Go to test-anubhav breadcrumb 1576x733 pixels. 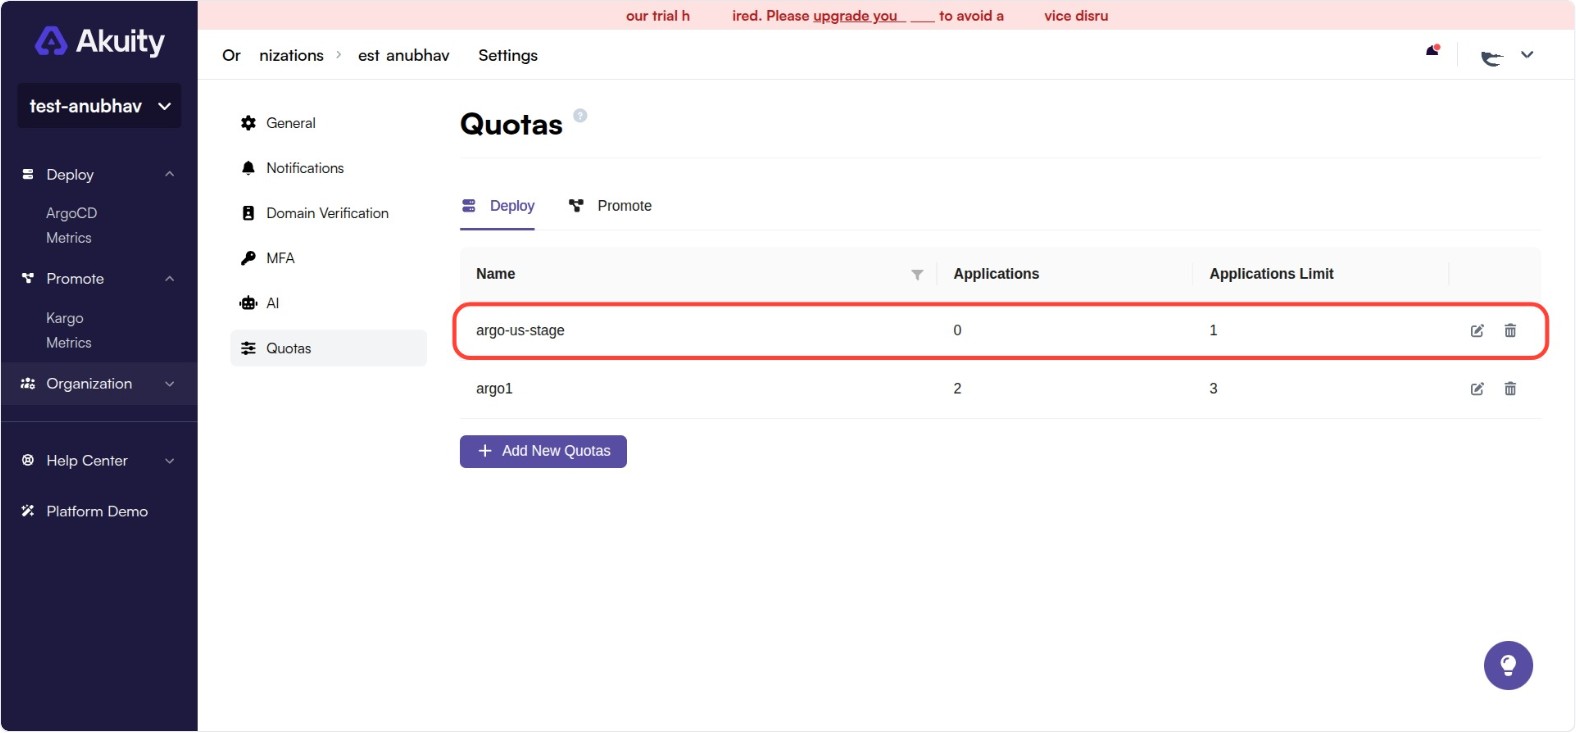pos(404,55)
